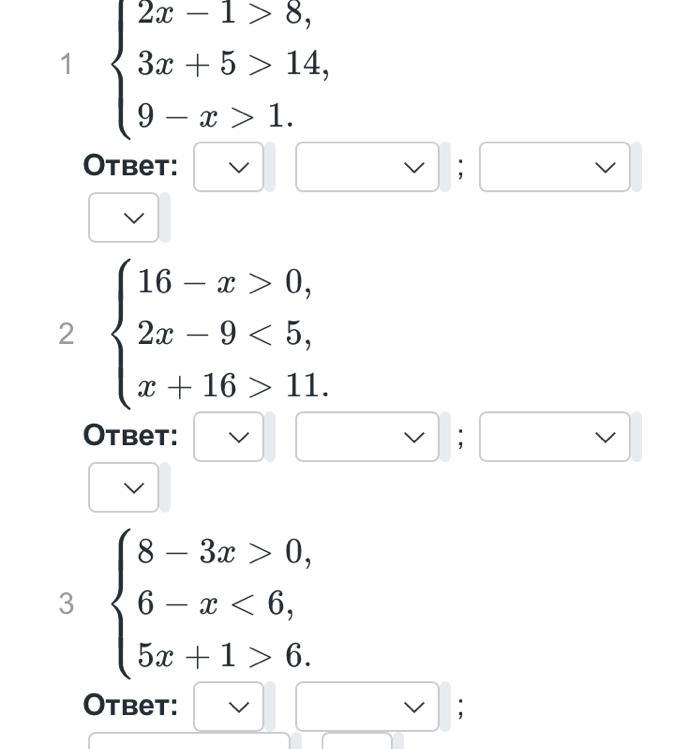Open the partially visible closing bracket dropdown of system 3

coord(357,741)
